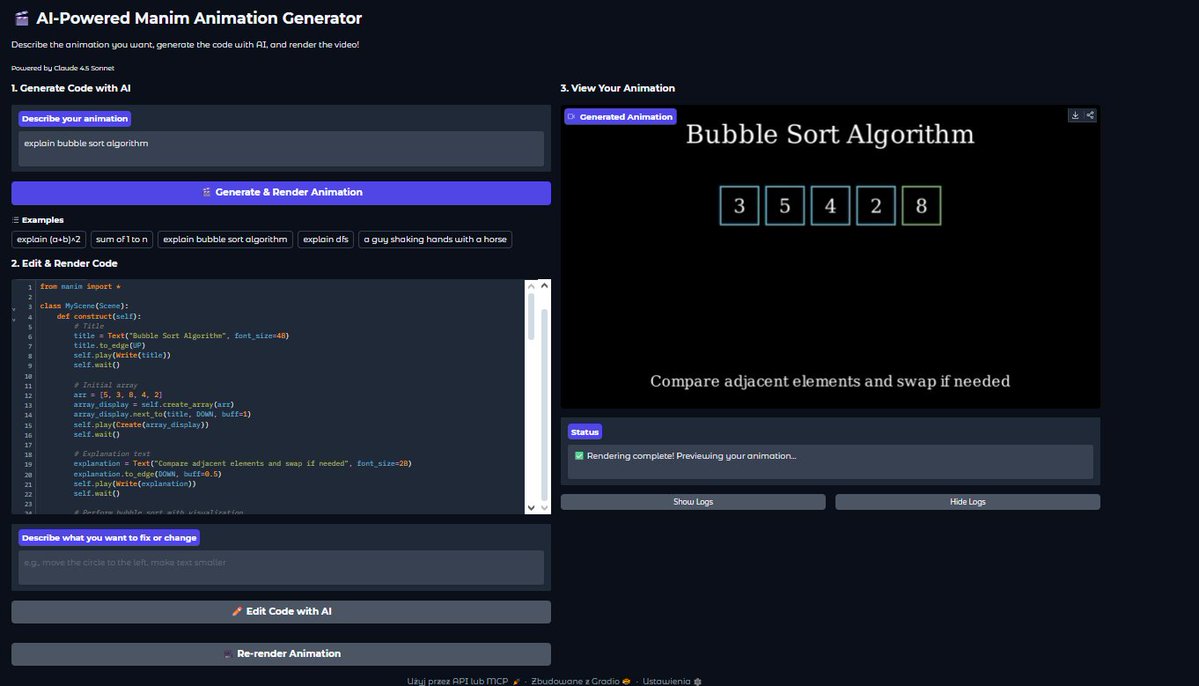Click the inner scrollbar up arrow of code editor
Image resolution: width=1199 pixels, height=686 pixels.
(x=531, y=286)
